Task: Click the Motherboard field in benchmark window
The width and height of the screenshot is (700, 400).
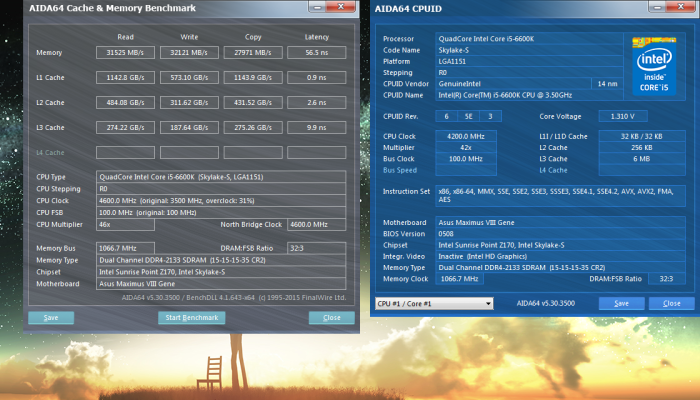Action: pyautogui.click(x=221, y=284)
